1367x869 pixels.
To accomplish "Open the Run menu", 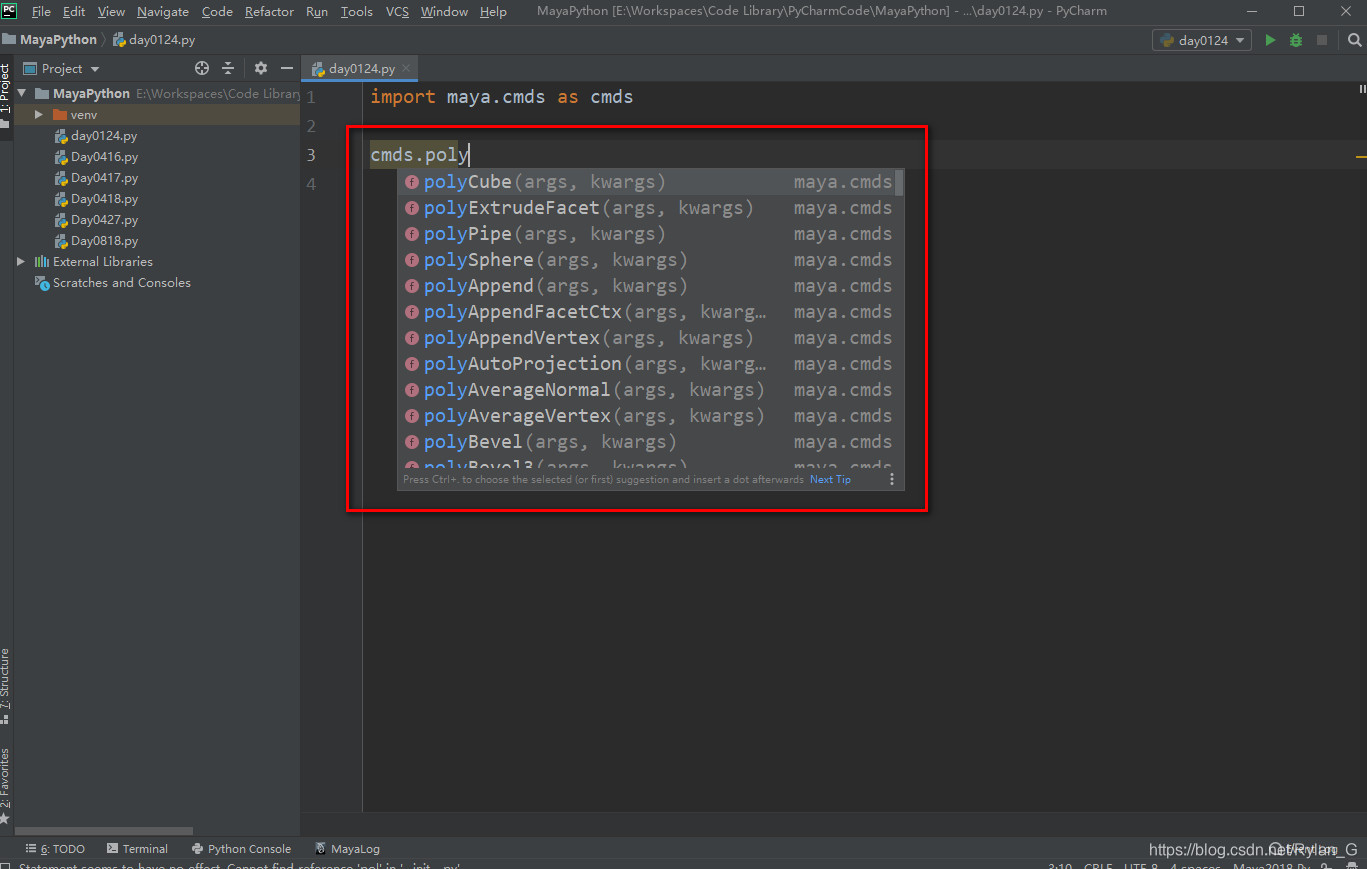I will [317, 12].
